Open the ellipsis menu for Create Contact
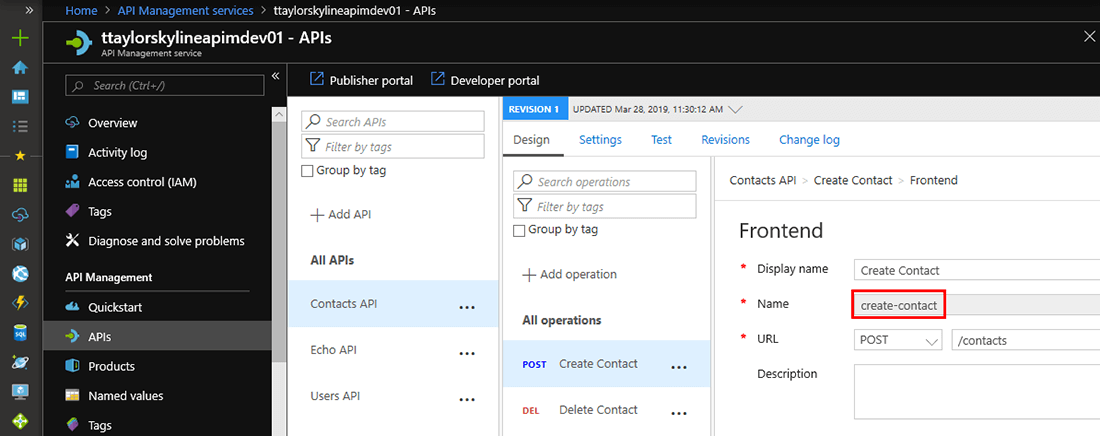The image size is (1100, 436). pyautogui.click(x=678, y=367)
